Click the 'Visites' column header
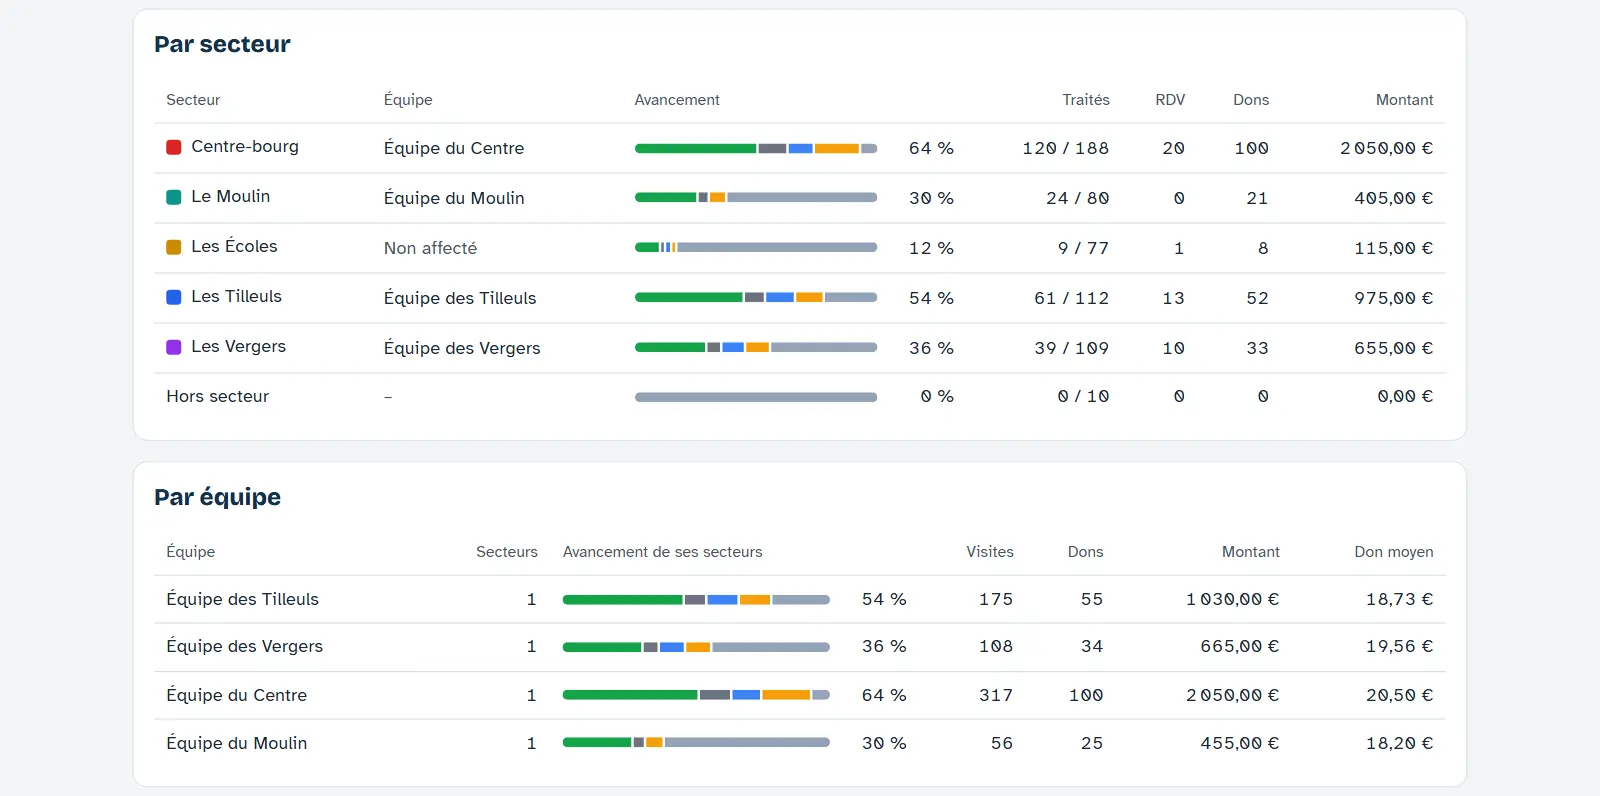The width and height of the screenshot is (1600, 796). coord(990,552)
